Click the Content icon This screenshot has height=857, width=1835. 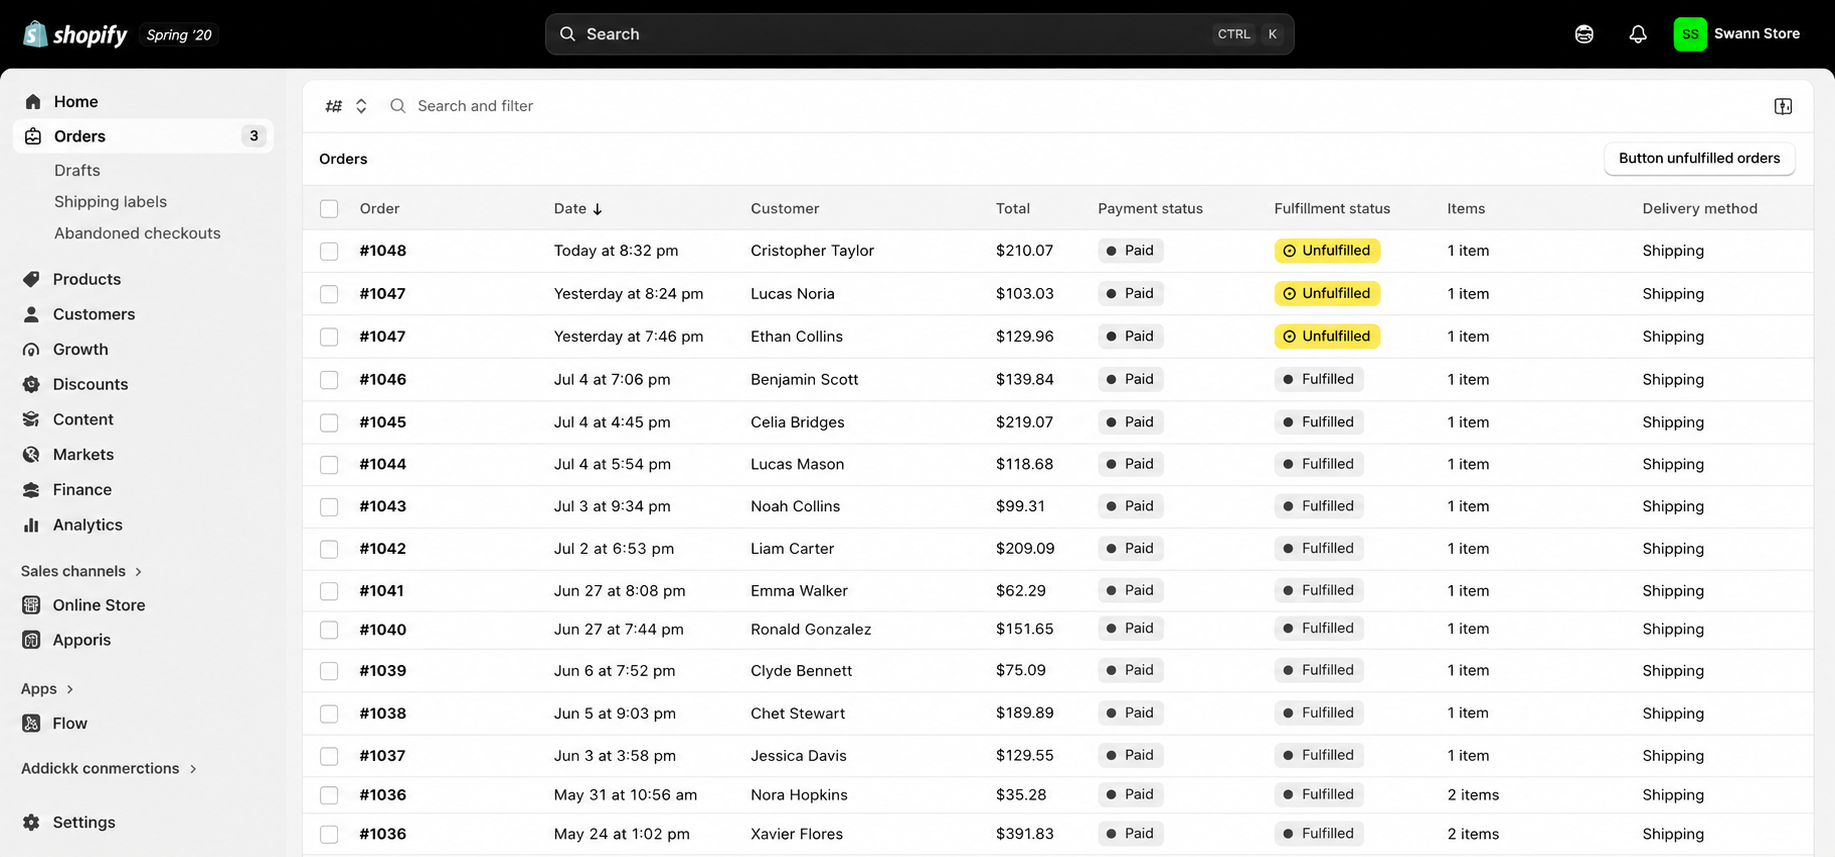click(32, 419)
